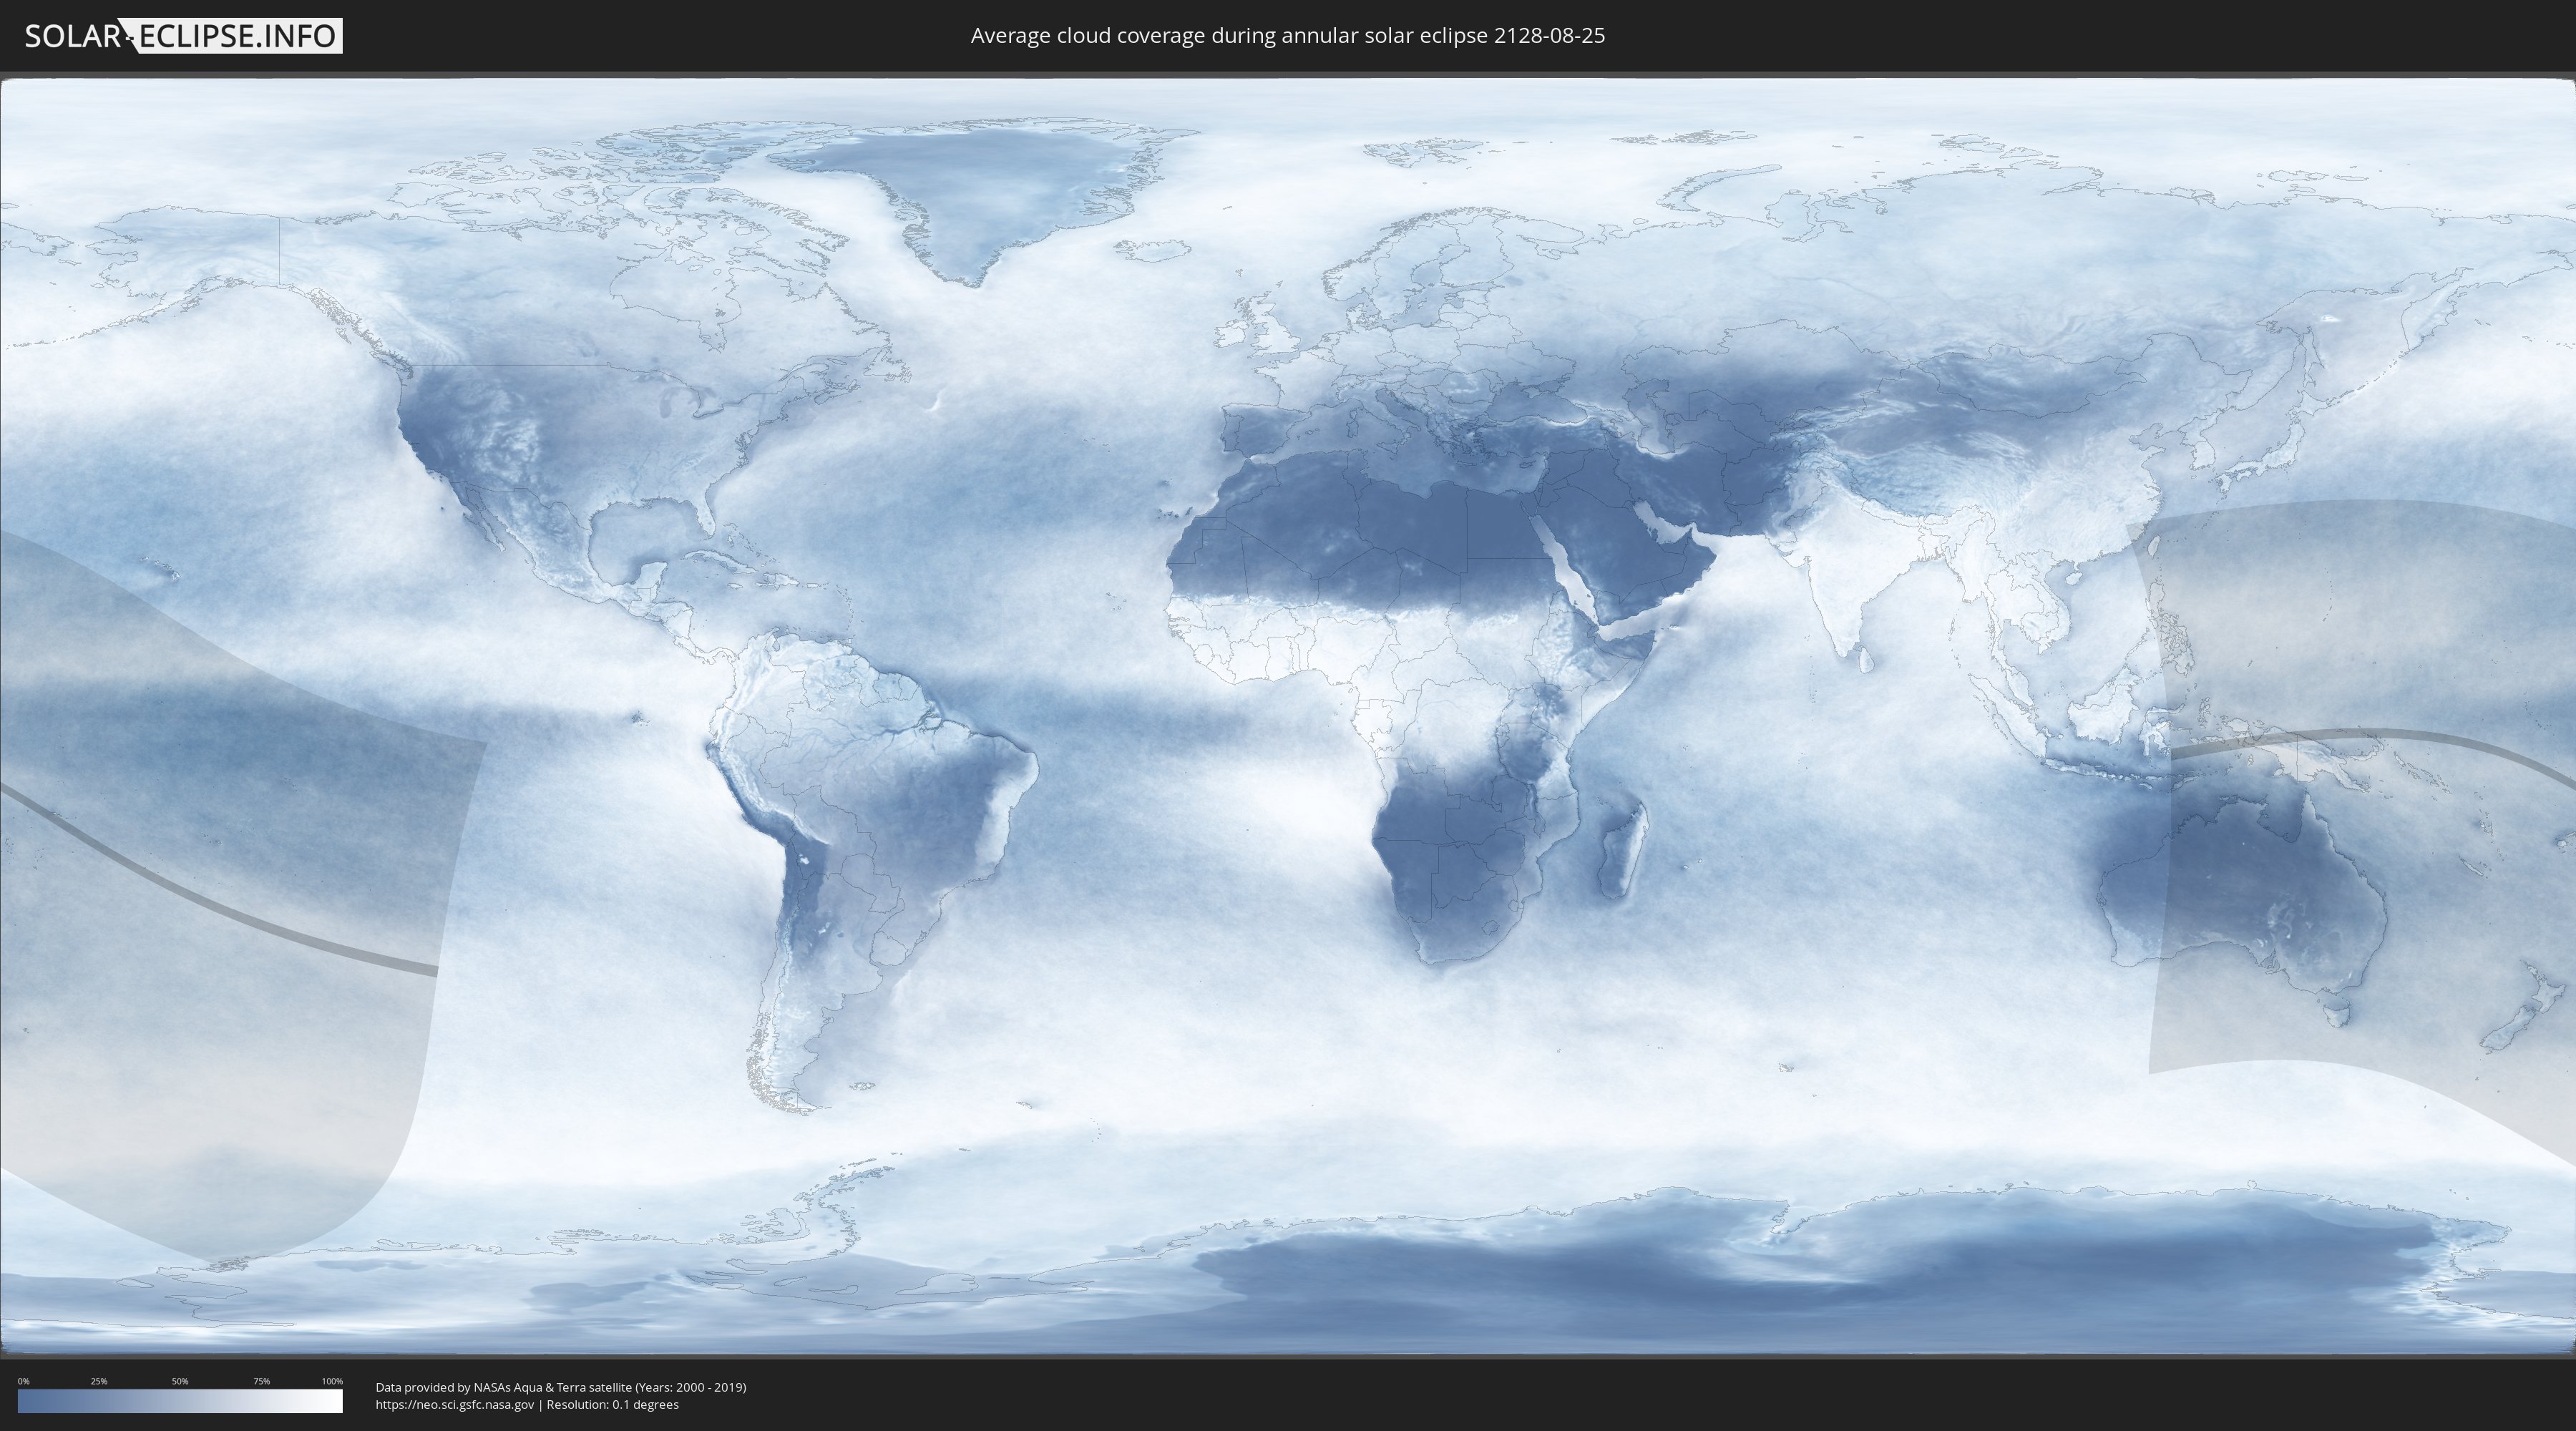Click the cloud coverage title text

(1287, 36)
